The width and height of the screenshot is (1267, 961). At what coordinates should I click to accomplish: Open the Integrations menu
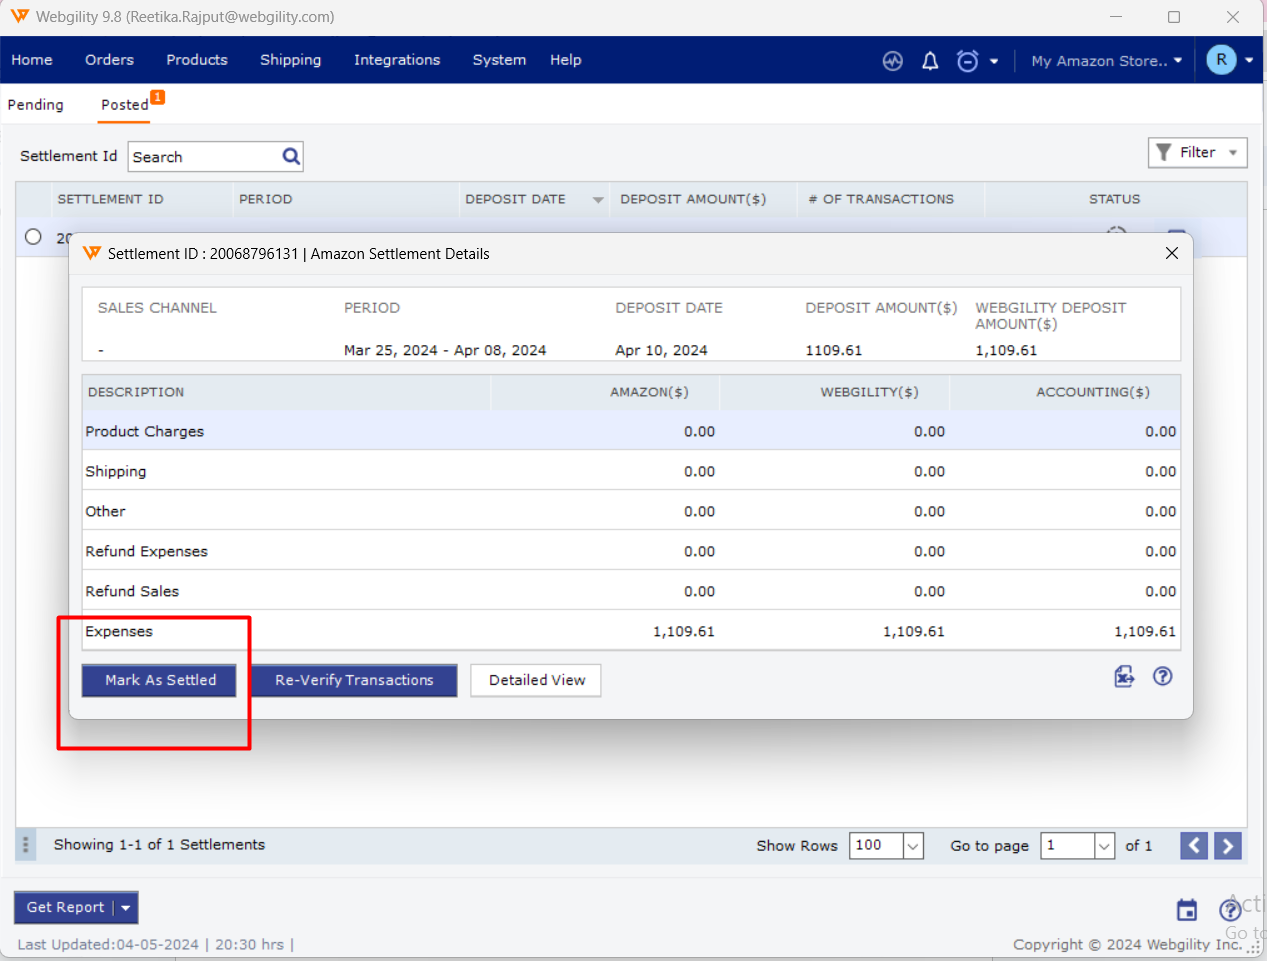(x=396, y=60)
